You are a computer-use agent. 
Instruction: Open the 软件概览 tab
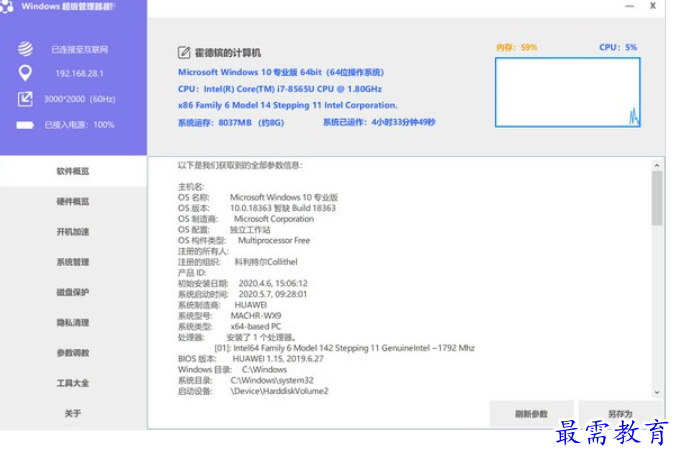(x=73, y=171)
